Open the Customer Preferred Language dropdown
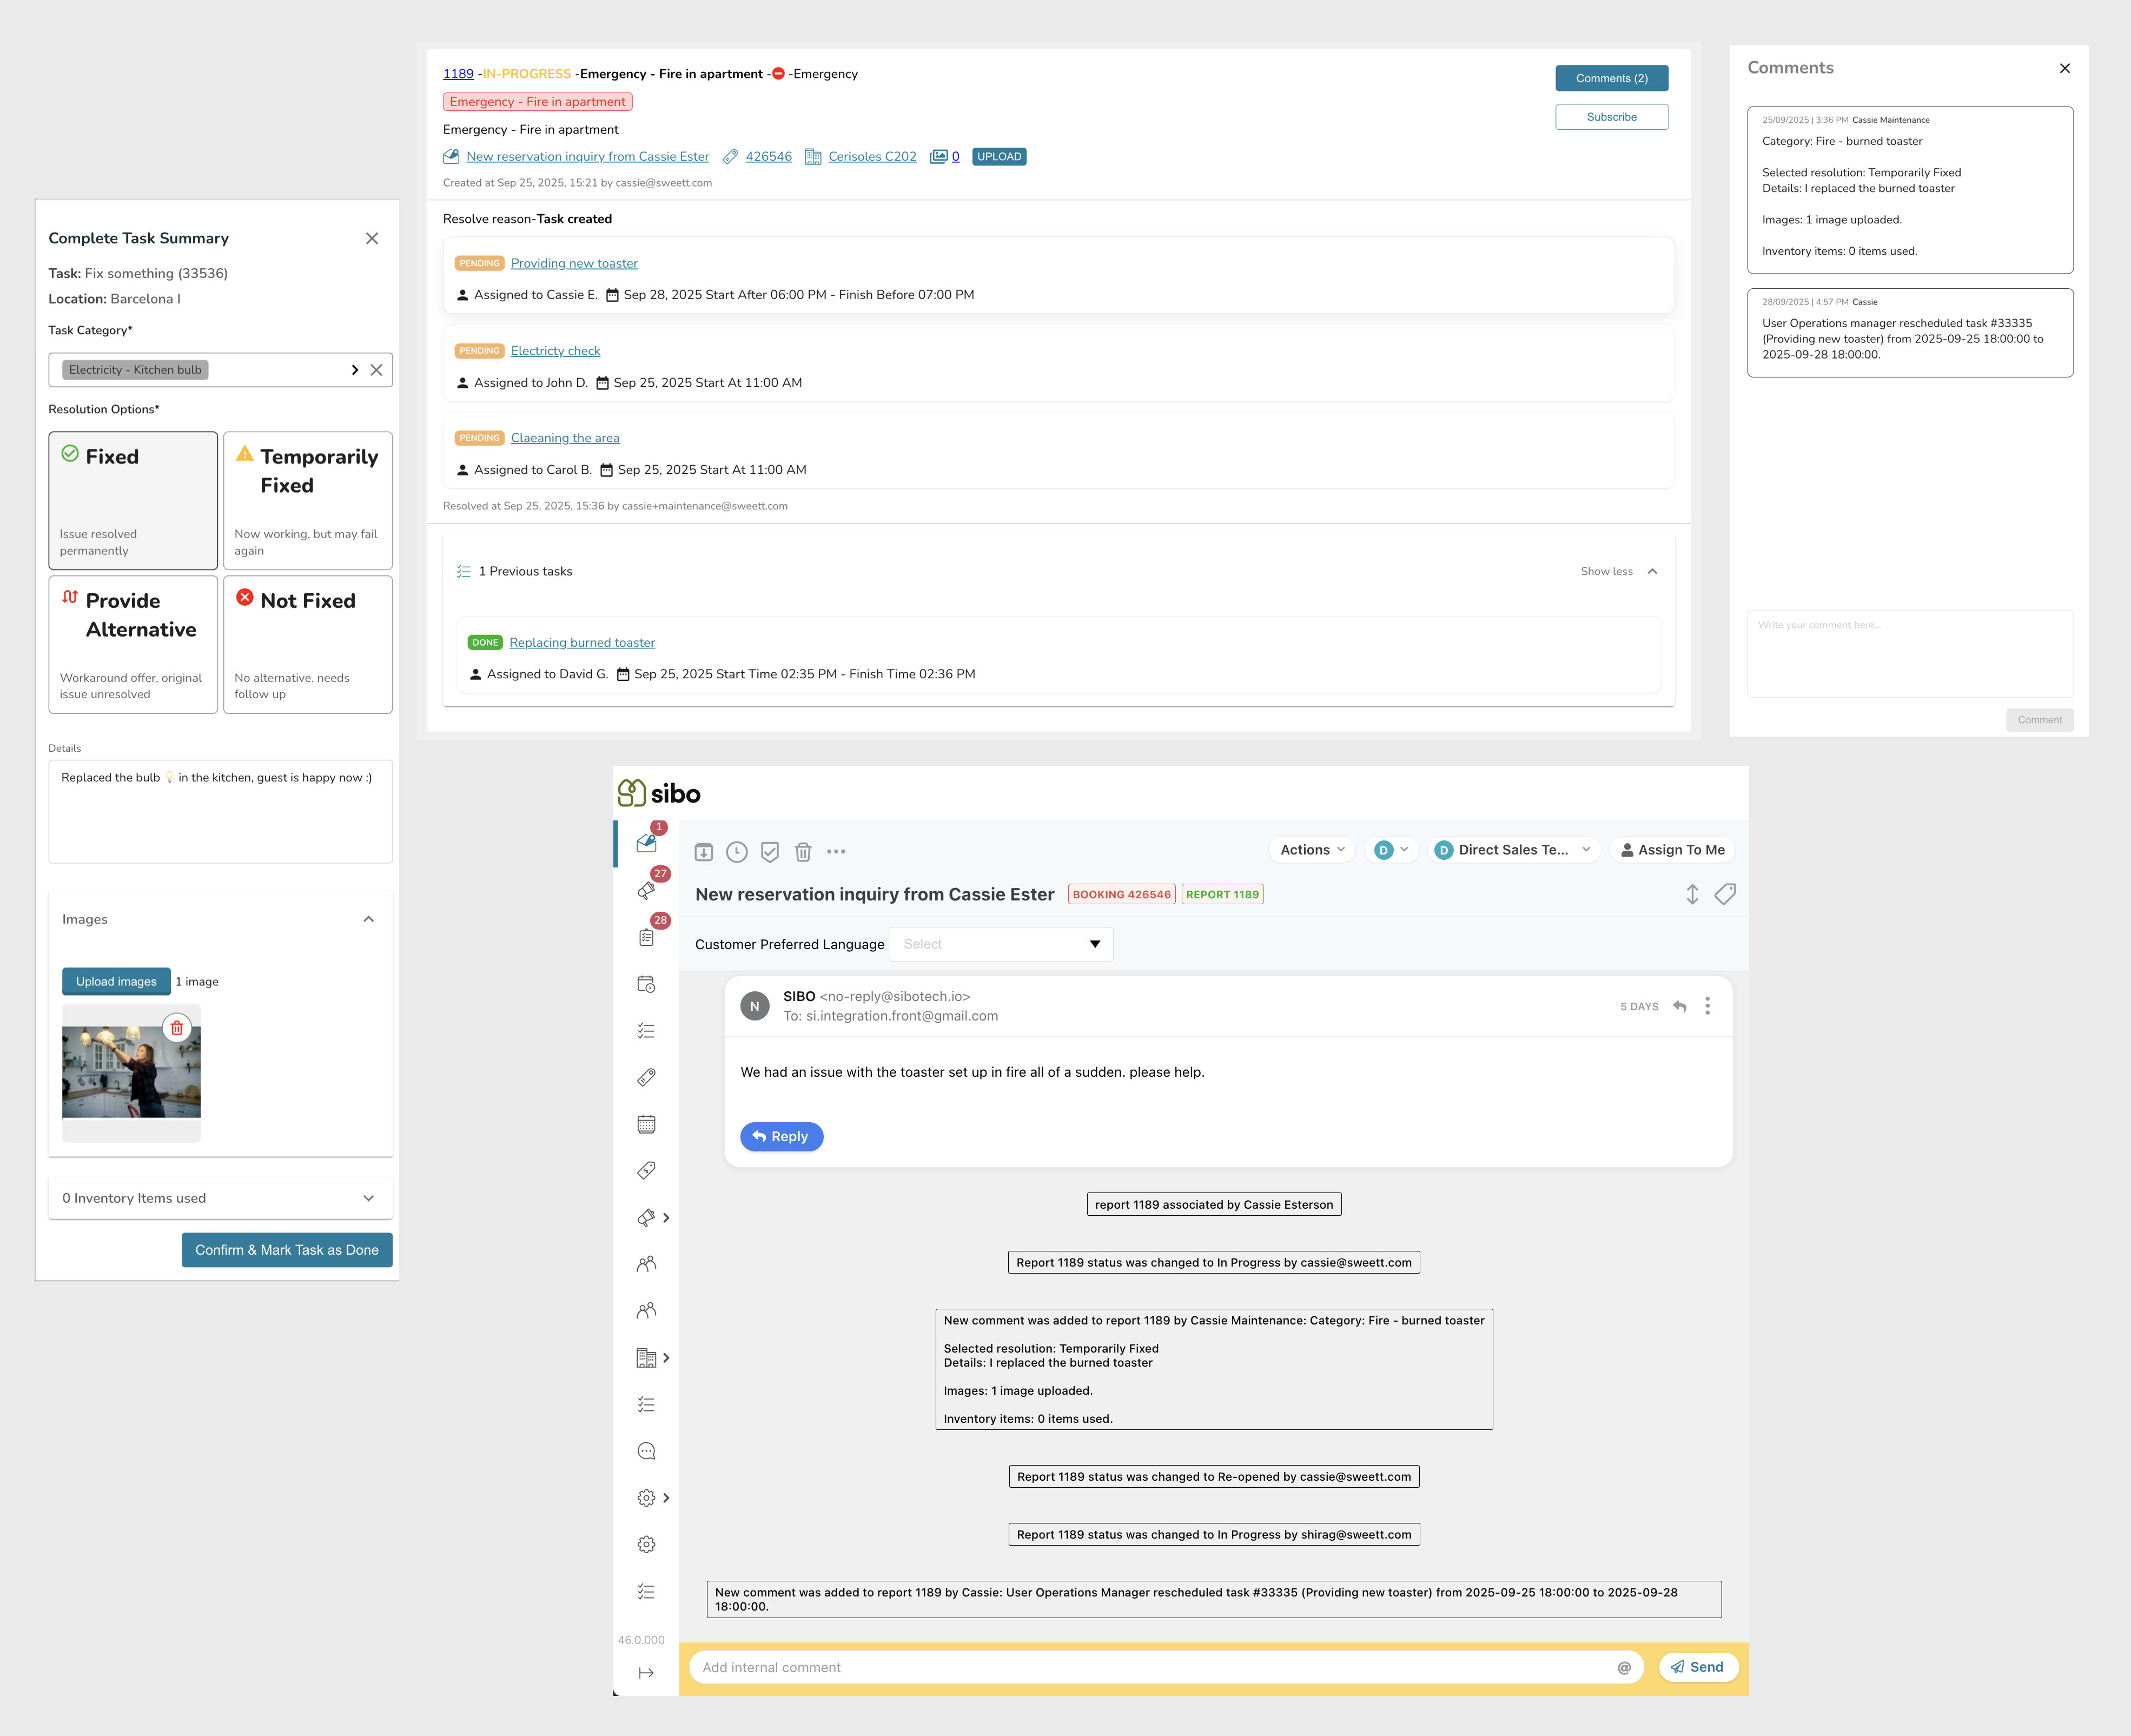The image size is (2131, 1736). pos(1000,944)
